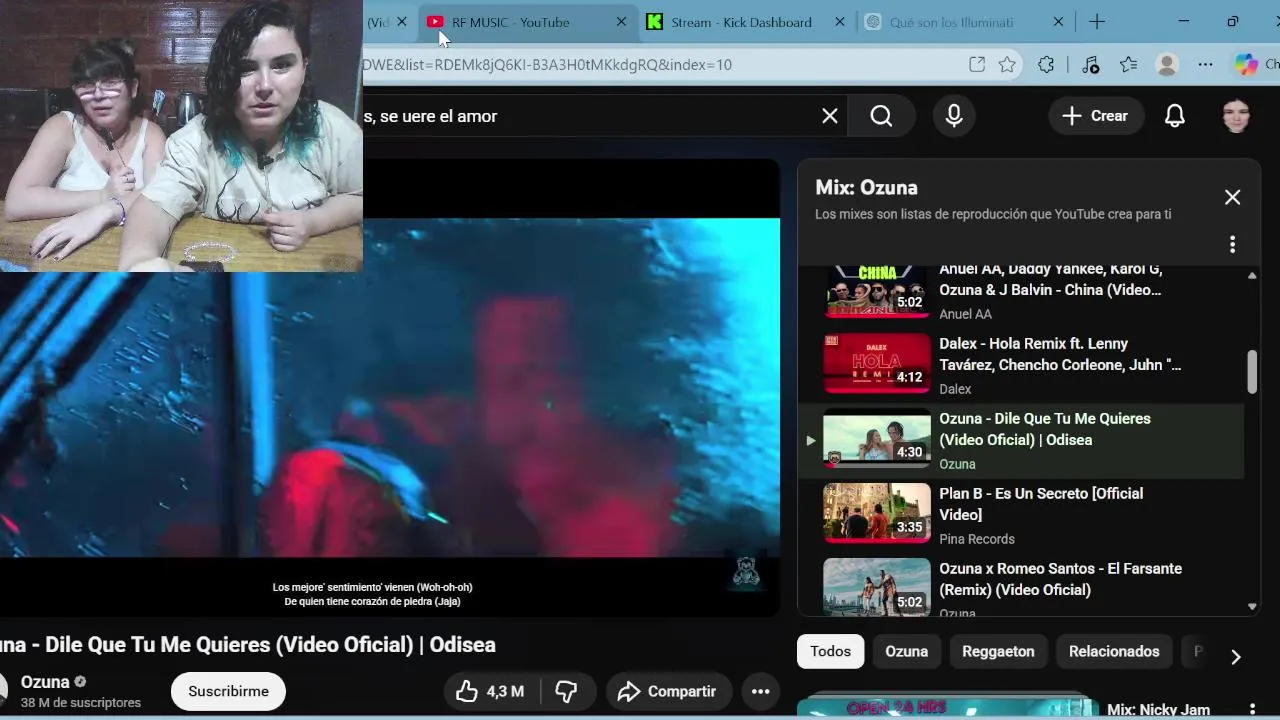Select the Relacionados filter chip
1280x720 pixels.
pos(1114,651)
